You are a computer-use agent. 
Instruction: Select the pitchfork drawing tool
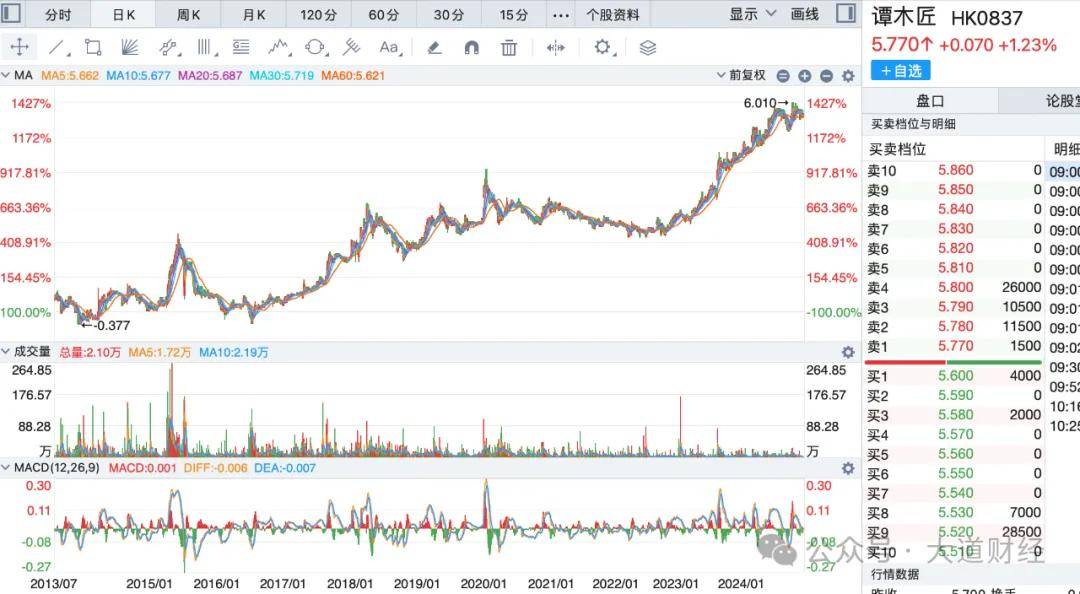[351, 47]
